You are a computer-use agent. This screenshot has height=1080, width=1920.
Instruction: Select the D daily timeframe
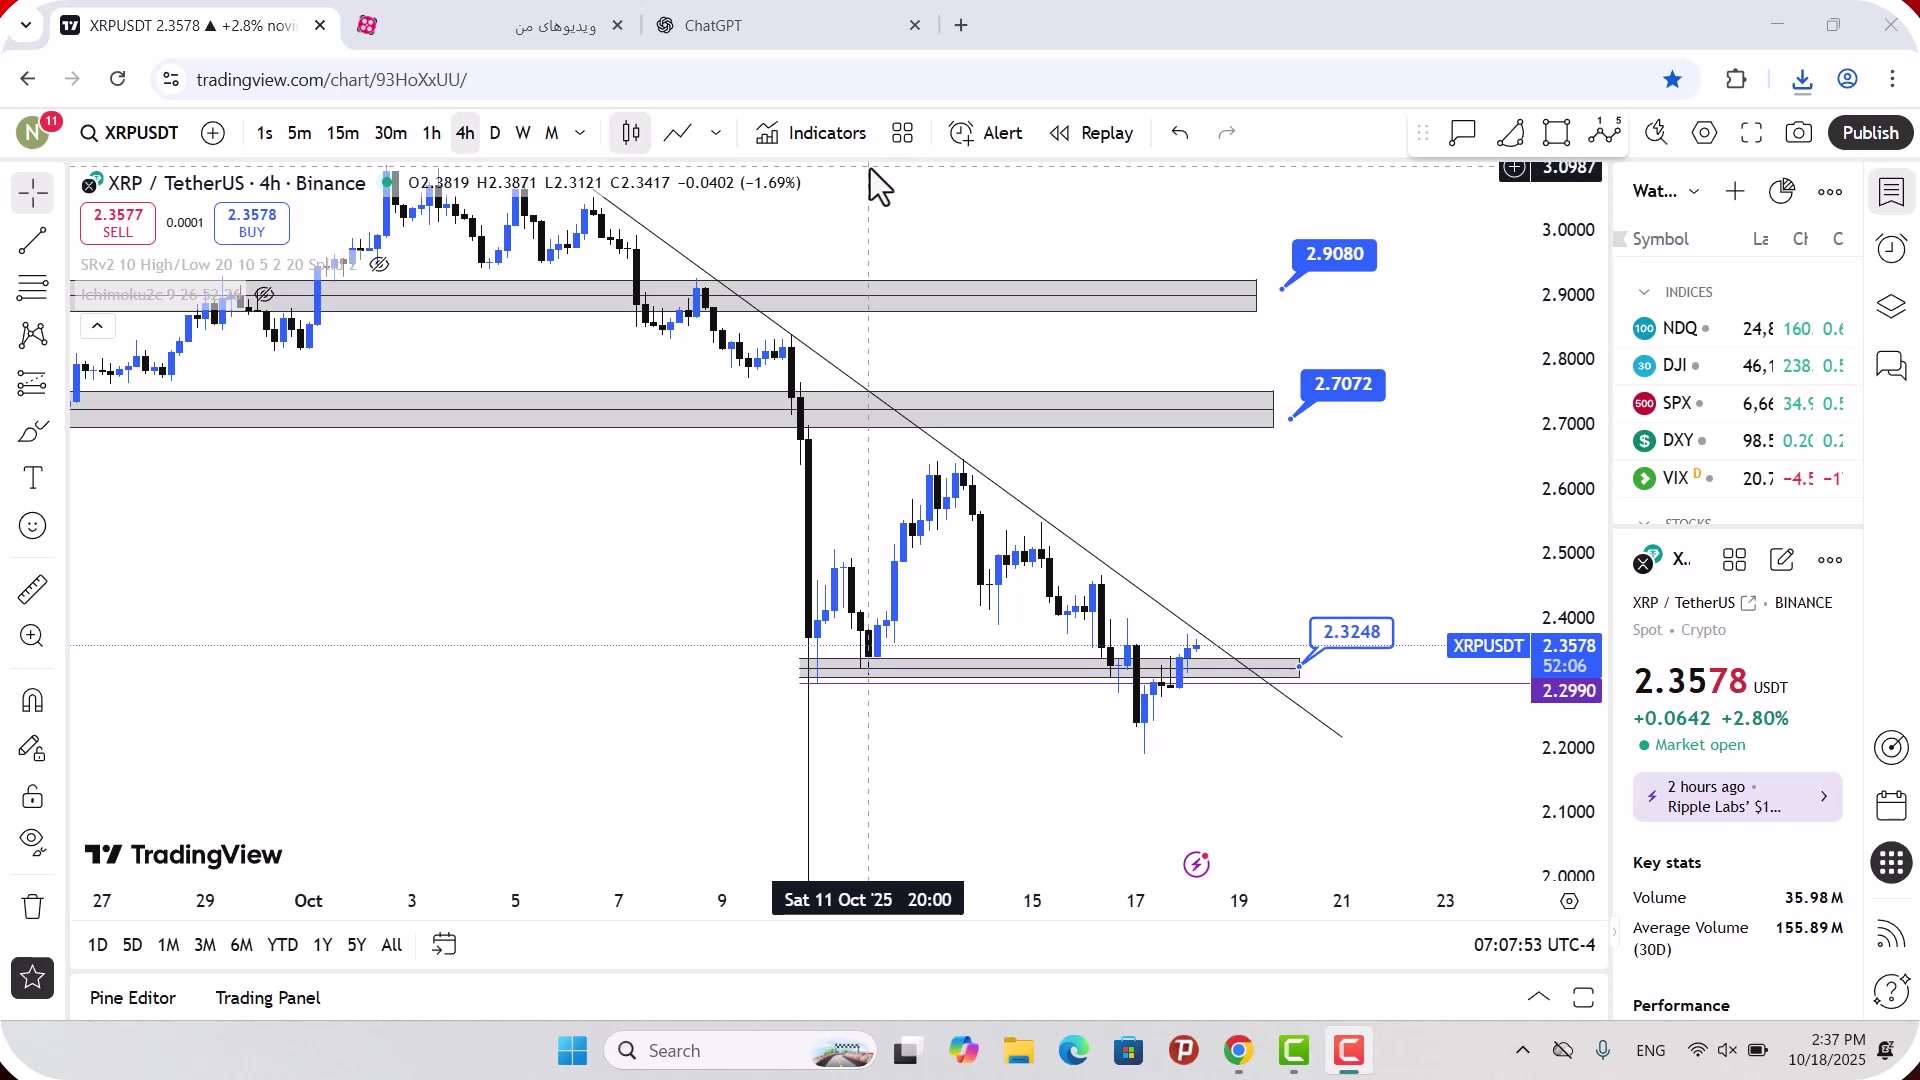(x=494, y=133)
